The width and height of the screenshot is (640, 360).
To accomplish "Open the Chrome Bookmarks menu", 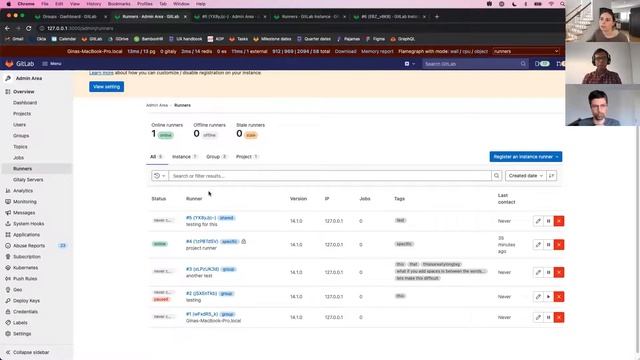I will [119, 4].
